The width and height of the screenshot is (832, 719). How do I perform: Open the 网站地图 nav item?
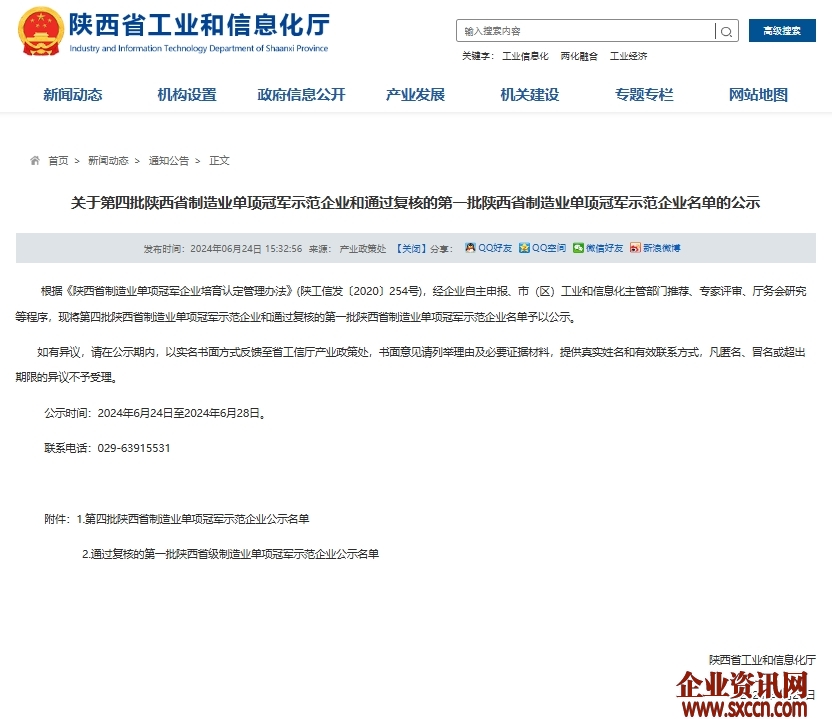(758, 95)
